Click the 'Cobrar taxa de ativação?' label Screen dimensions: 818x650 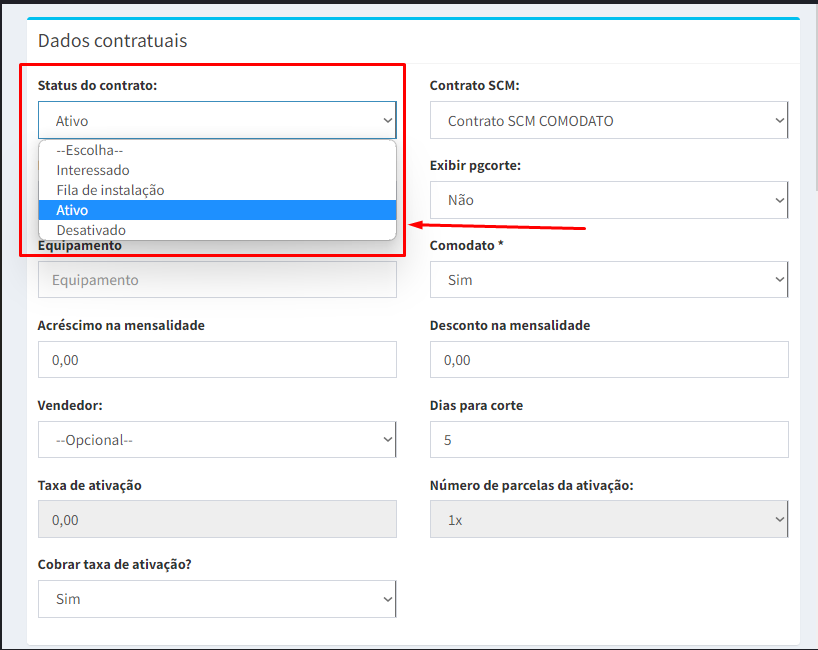pos(114,564)
